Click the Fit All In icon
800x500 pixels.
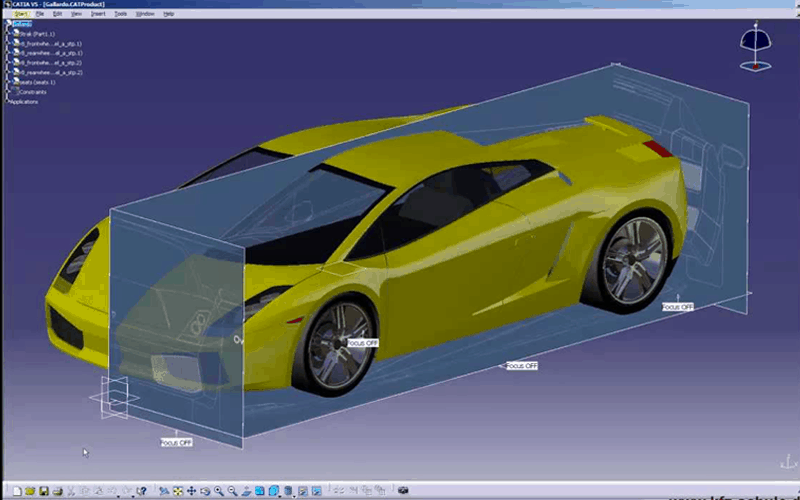coord(178,491)
